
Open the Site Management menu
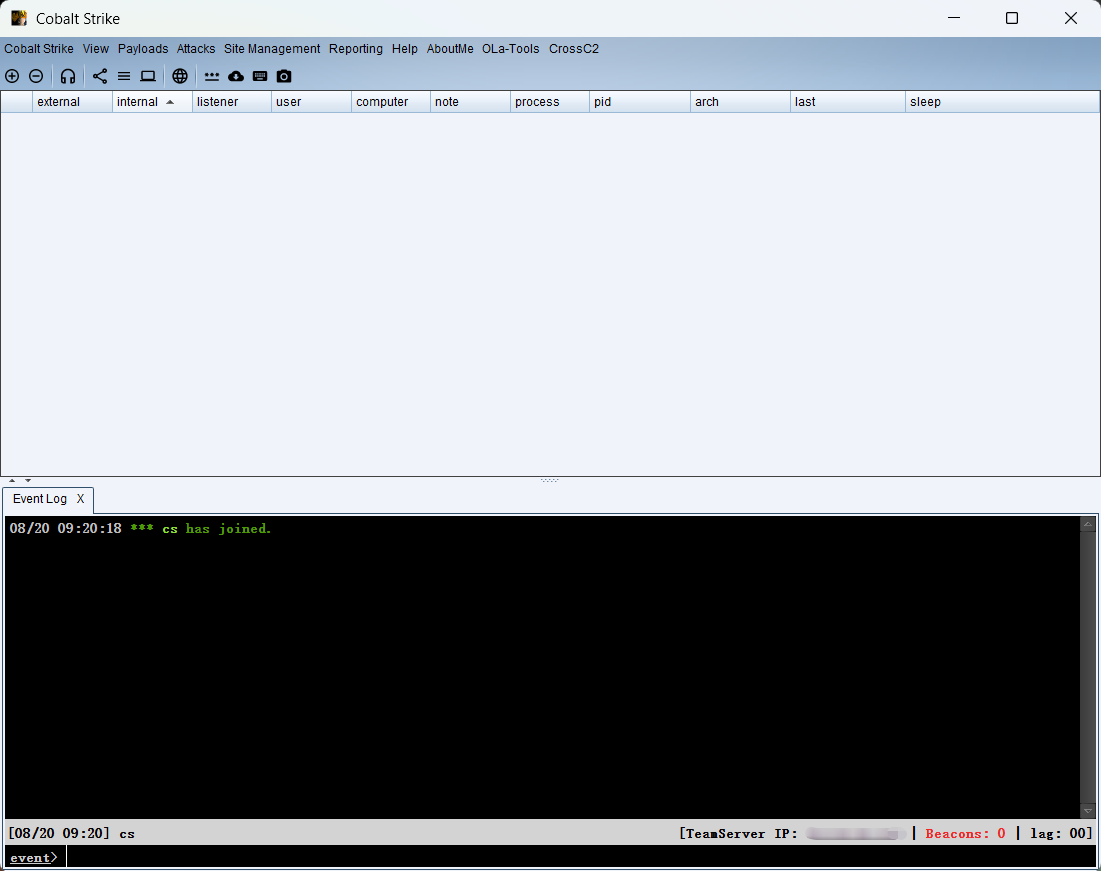pos(272,48)
